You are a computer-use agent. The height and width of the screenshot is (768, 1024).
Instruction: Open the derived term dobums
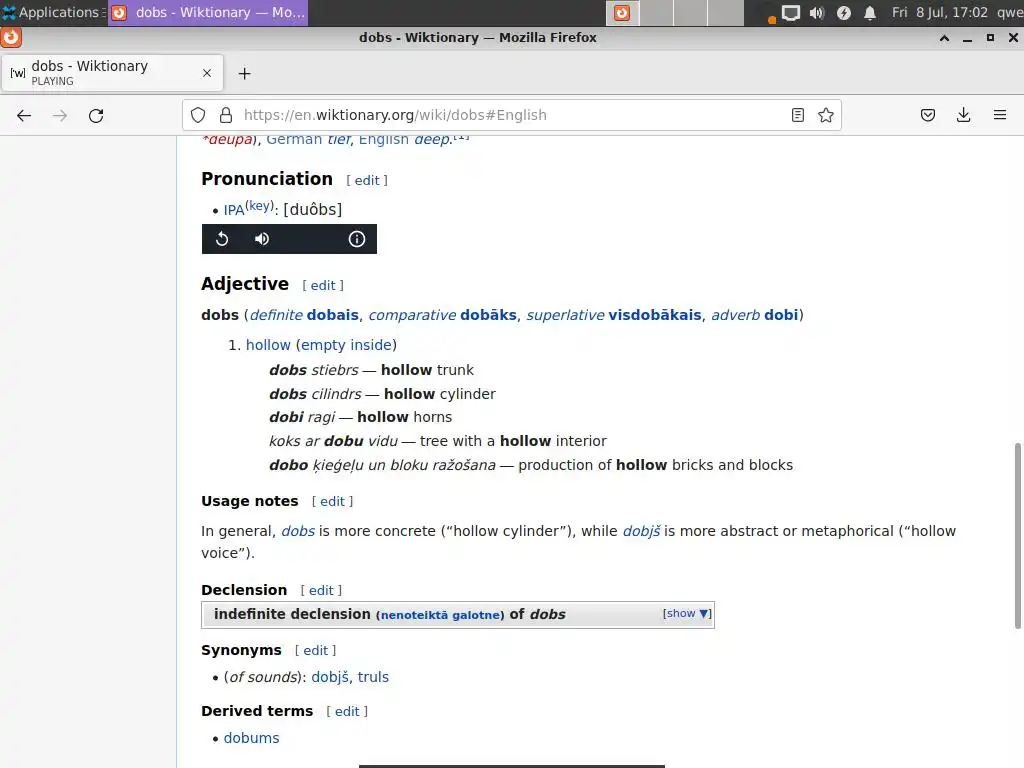click(x=251, y=739)
